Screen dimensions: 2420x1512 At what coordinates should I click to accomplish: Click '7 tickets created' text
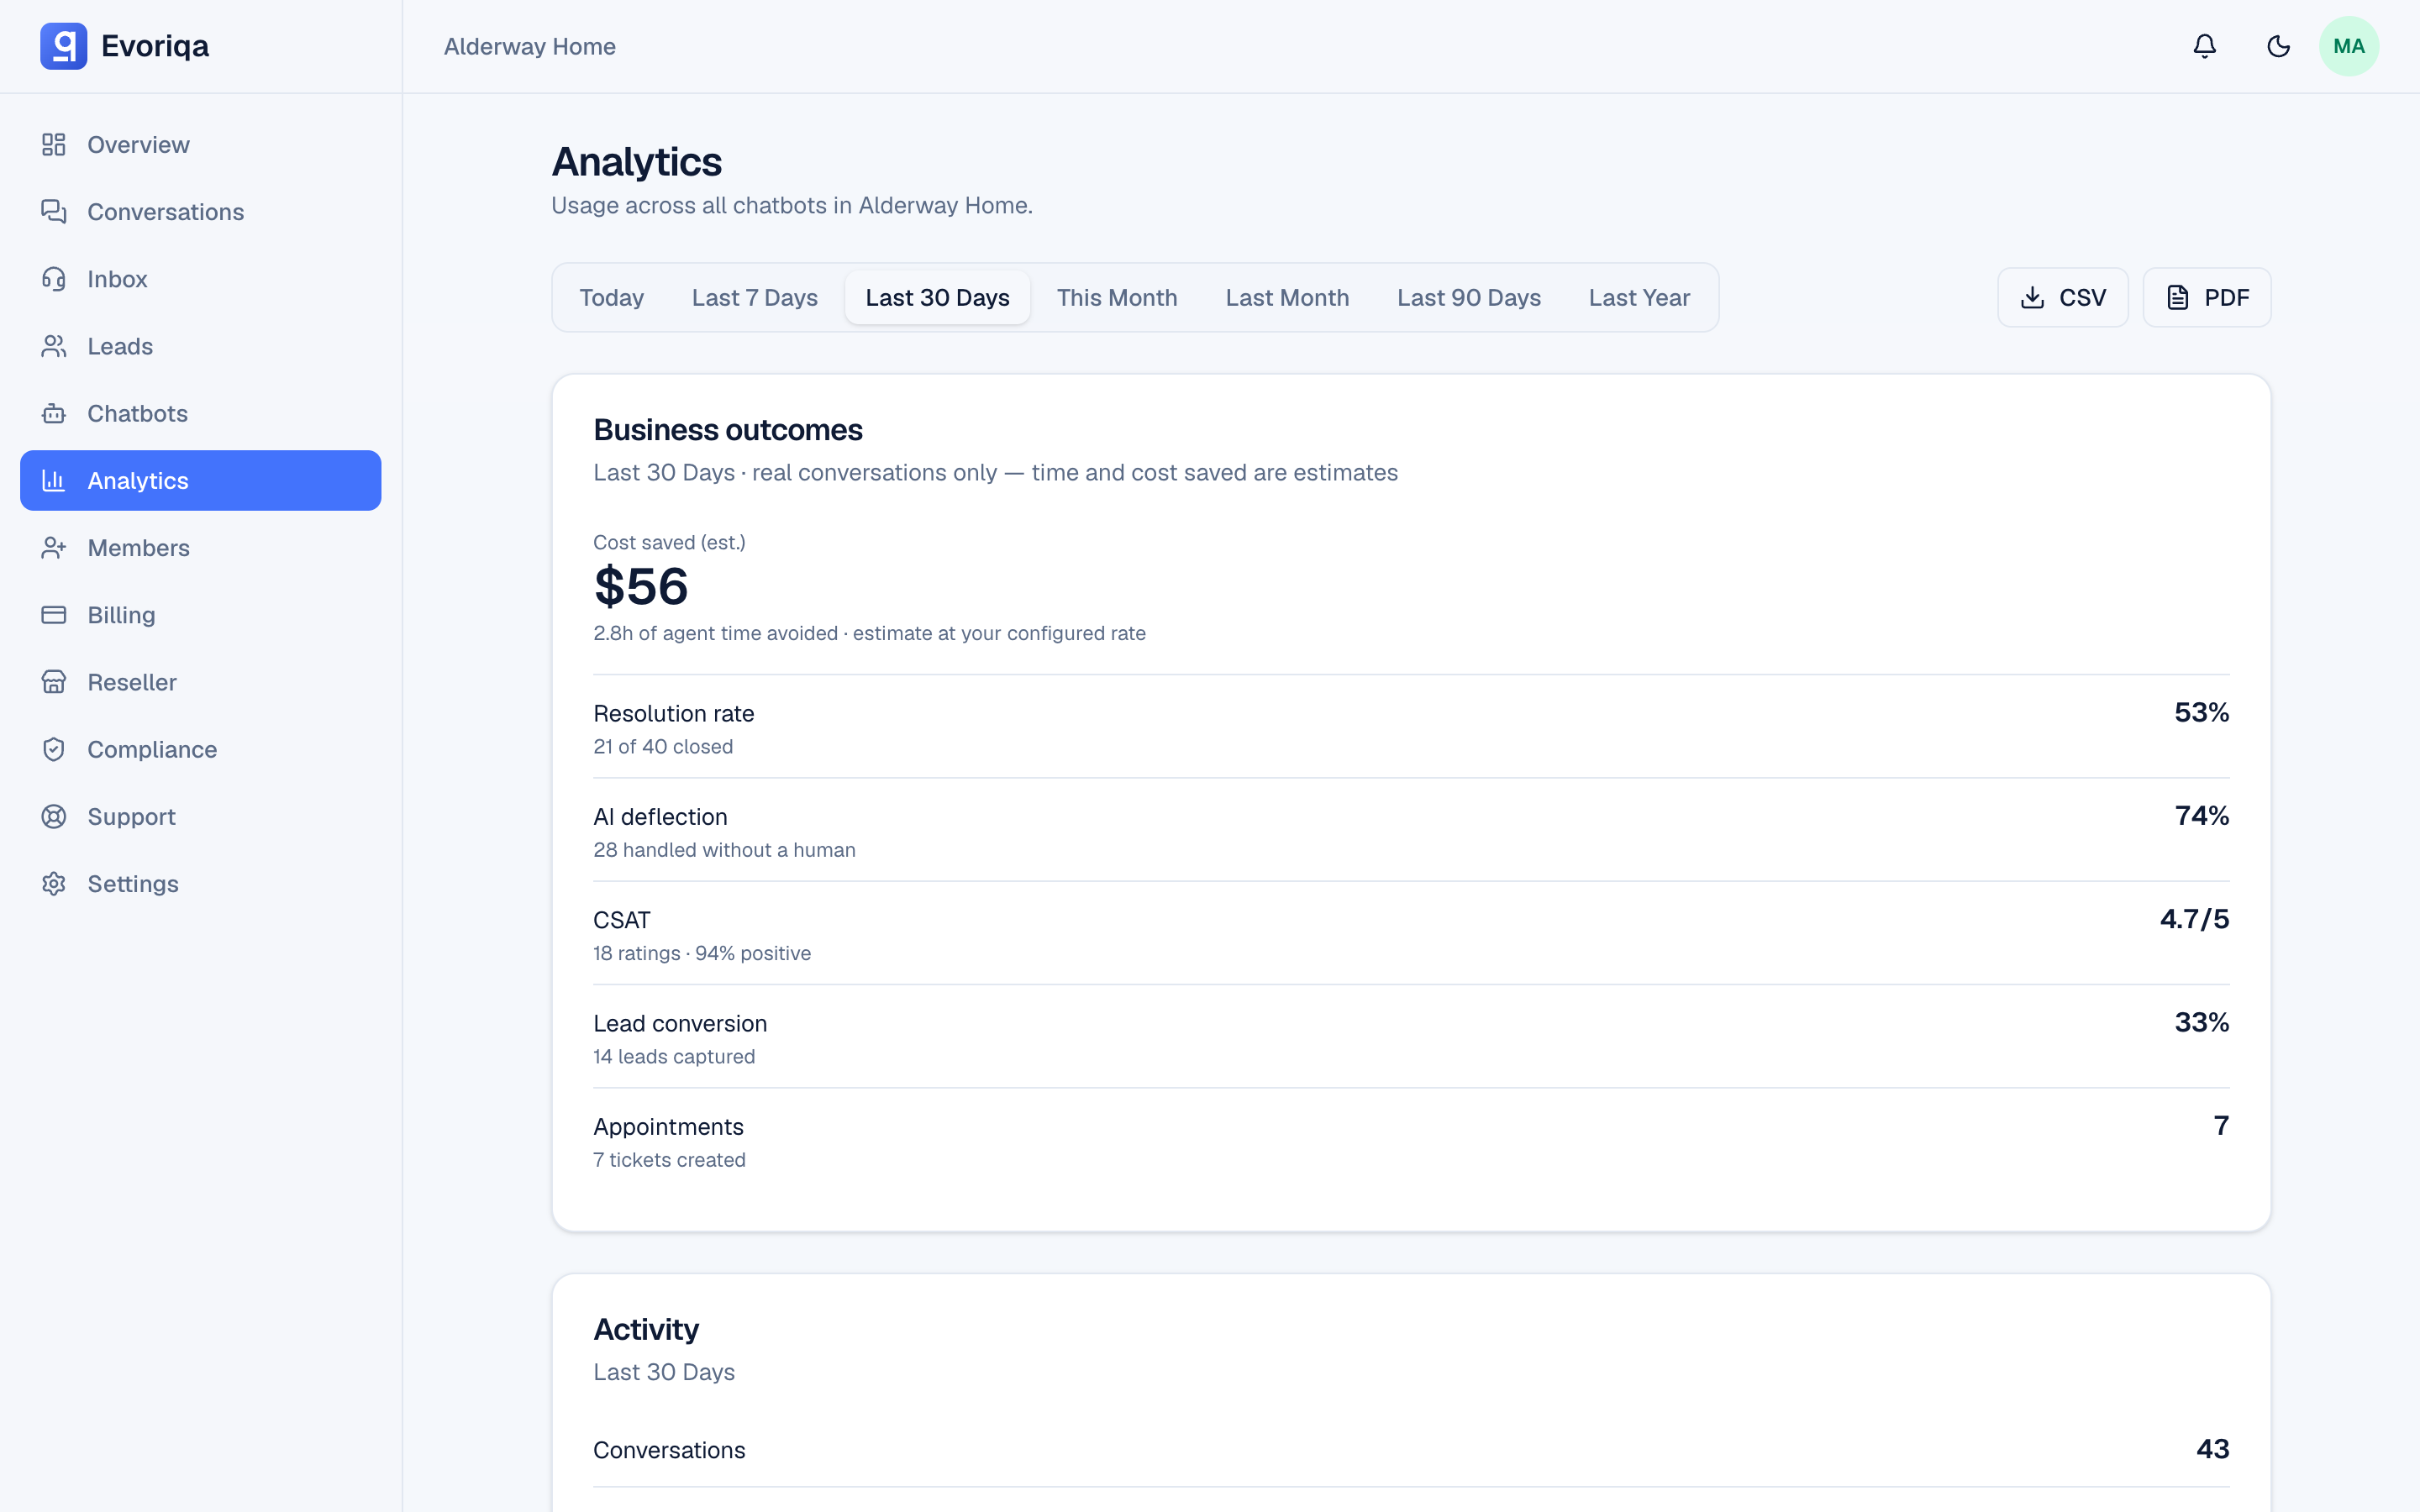point(669,1160)
